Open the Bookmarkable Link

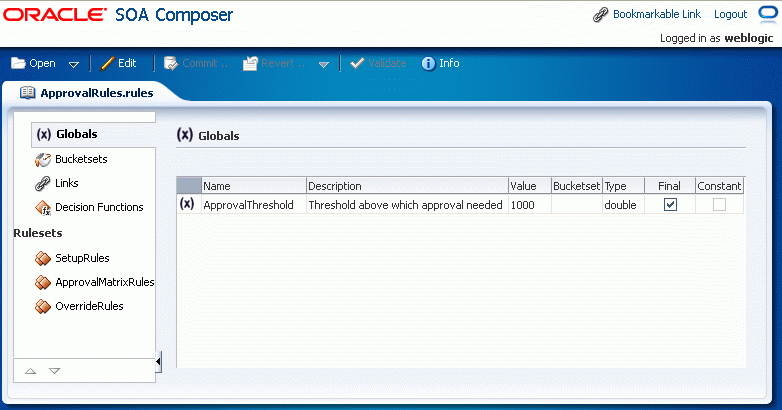(x=657, y=14)
